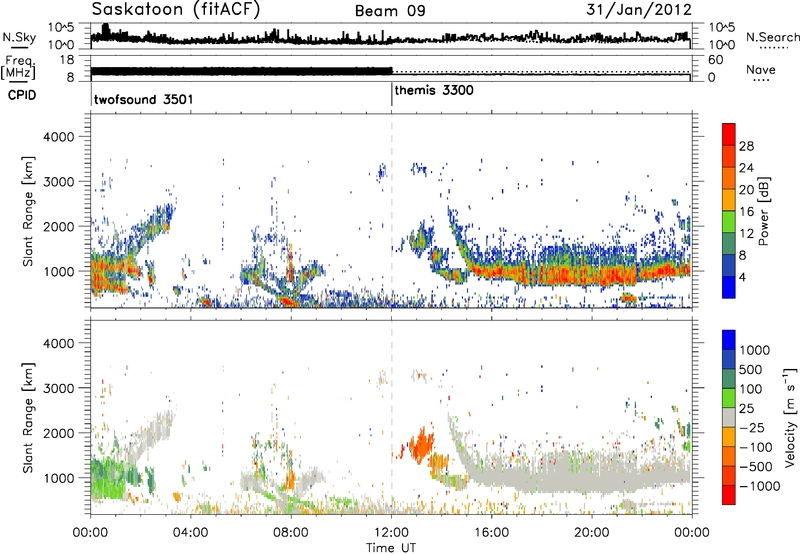
Task: Click the '08:00' time tick label
Action: tap(291, 533)
